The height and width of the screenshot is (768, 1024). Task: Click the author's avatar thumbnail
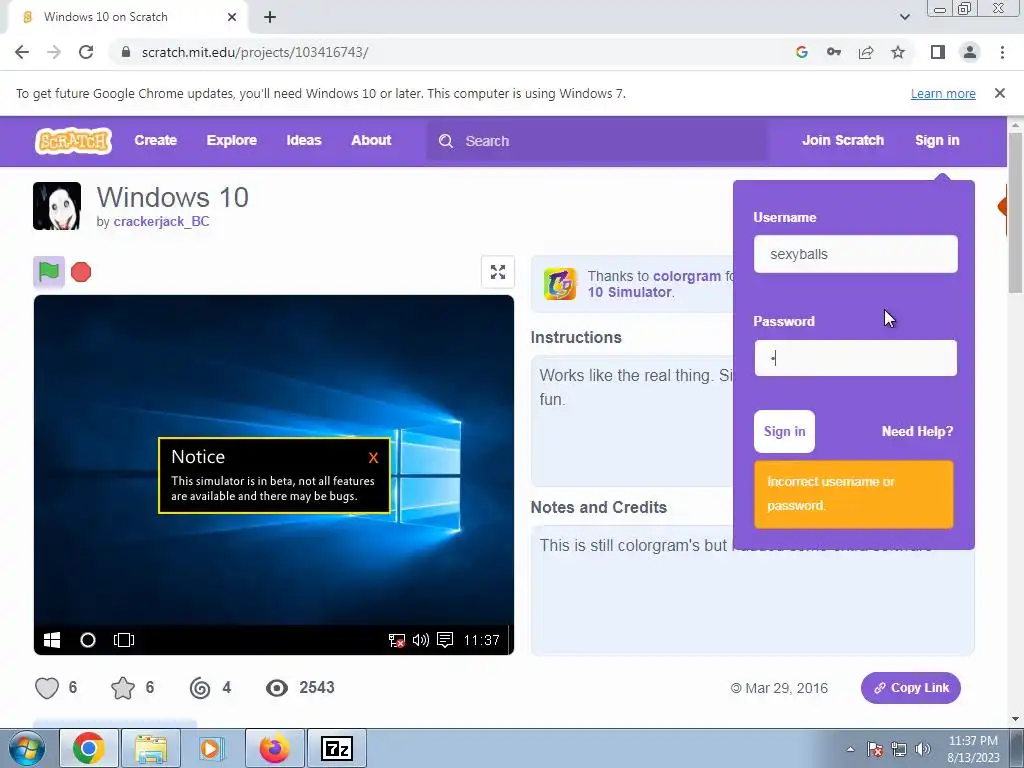click(x=57, y=206)
